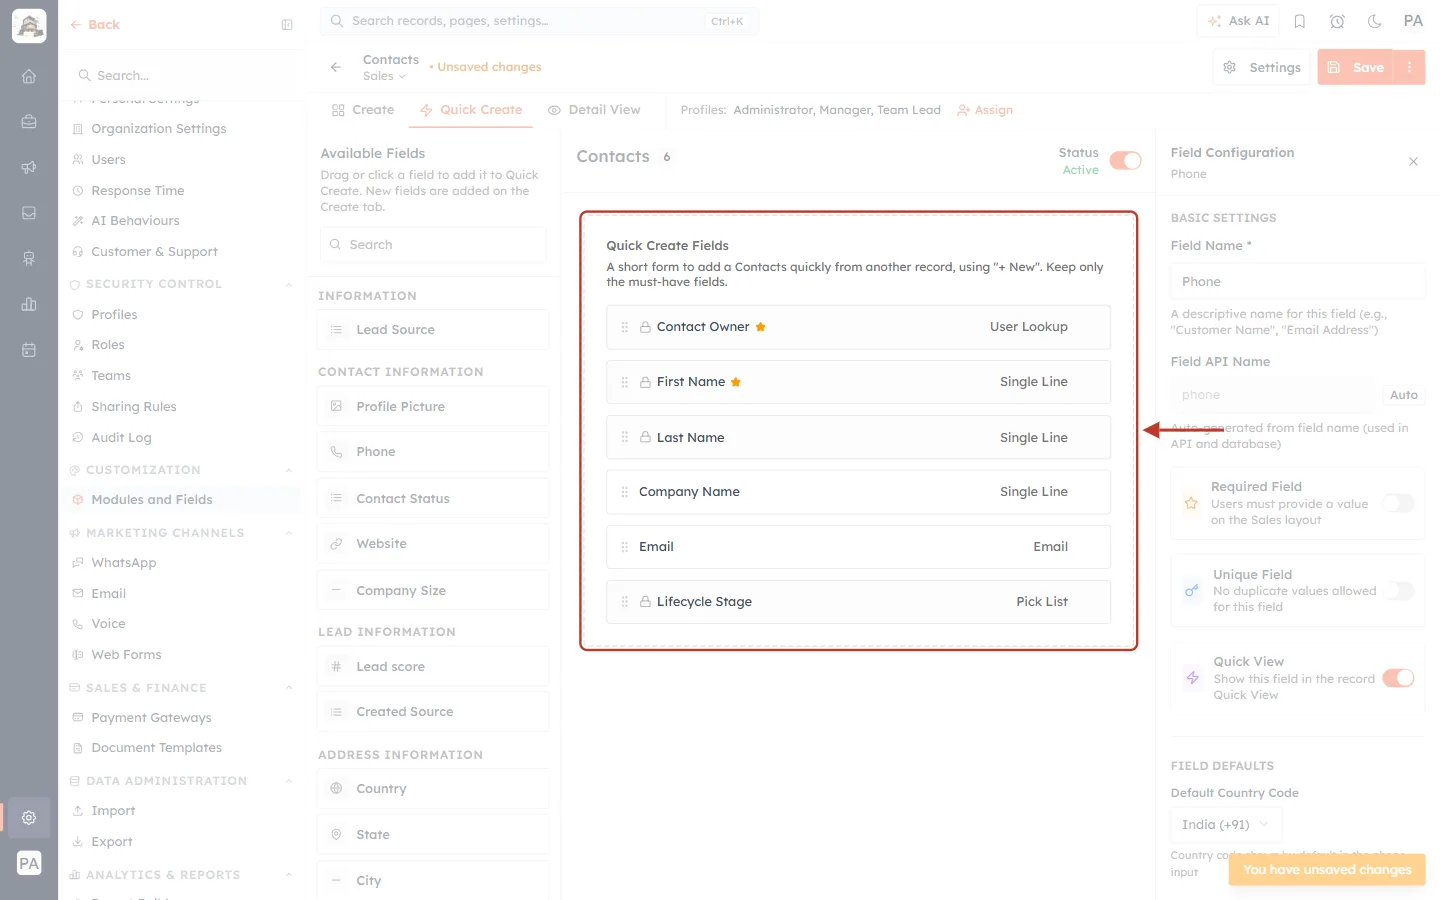1440x900 pixels.
Task: Collapse the Sales & Finance section
Action: click(289, 688)
